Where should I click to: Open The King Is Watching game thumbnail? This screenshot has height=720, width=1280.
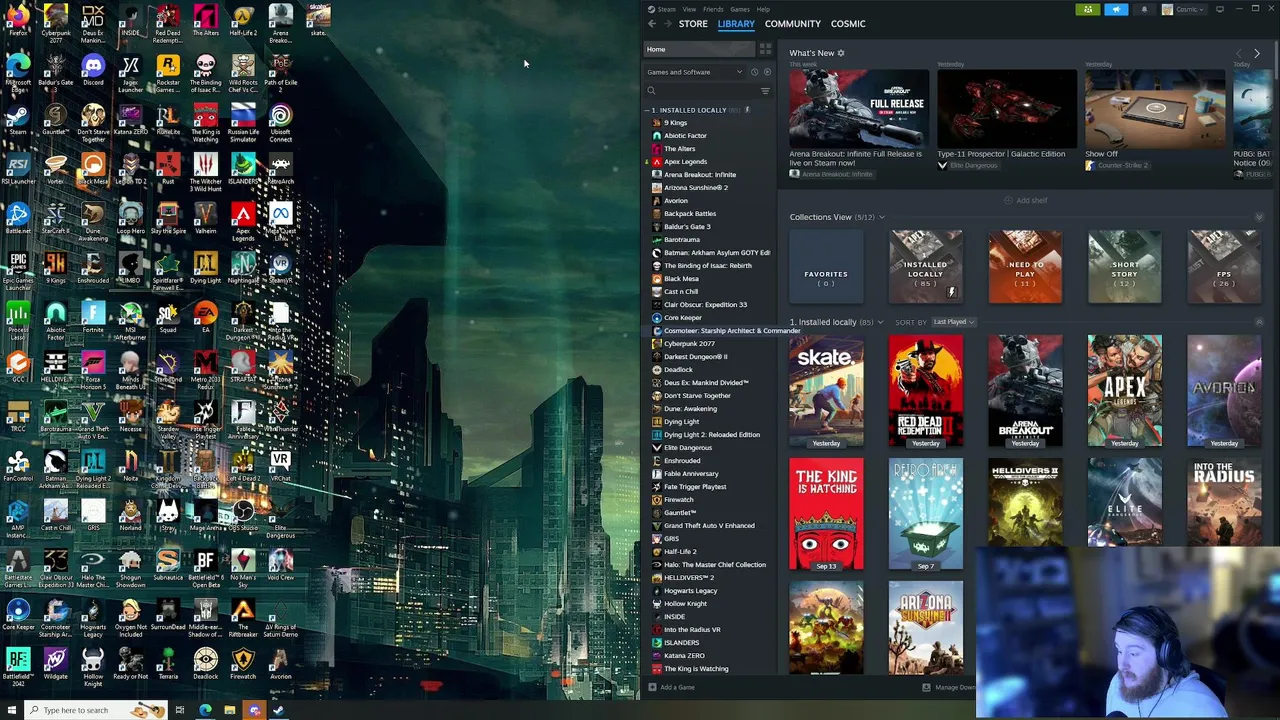826,514
